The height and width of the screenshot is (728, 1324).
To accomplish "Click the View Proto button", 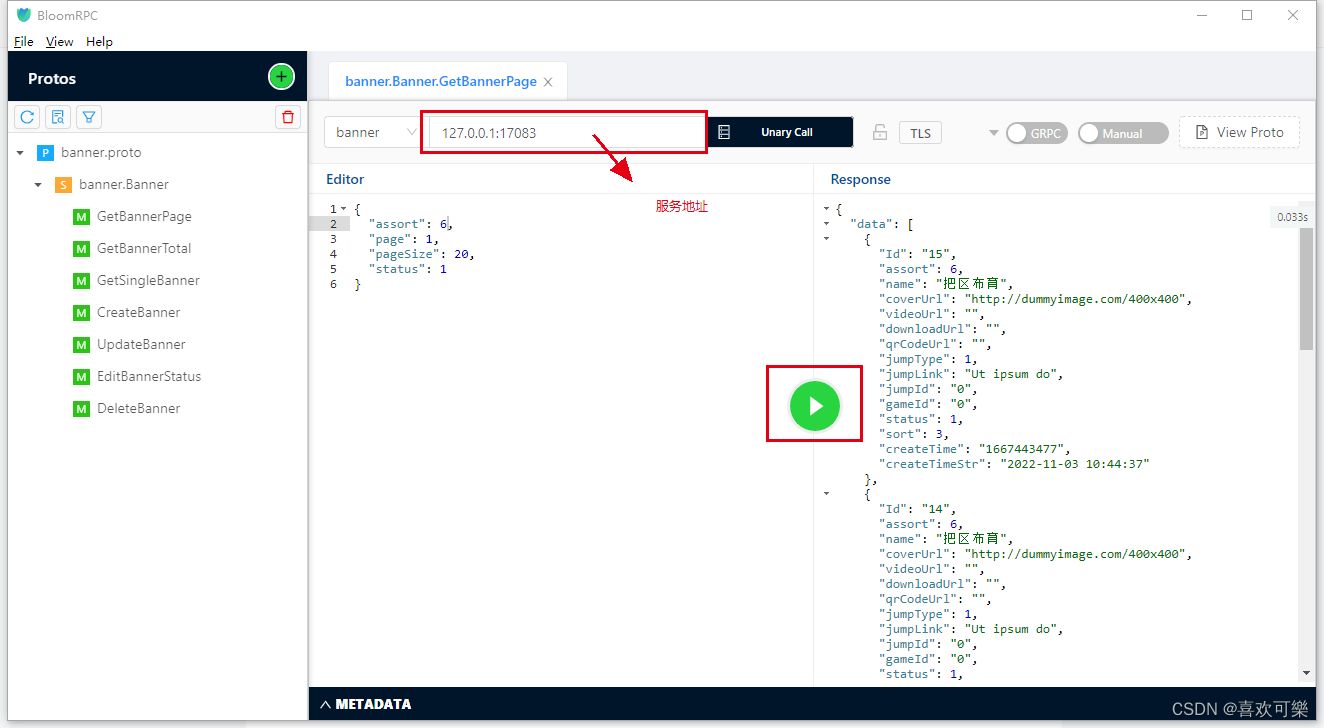I will click(x=1239, y=132).
